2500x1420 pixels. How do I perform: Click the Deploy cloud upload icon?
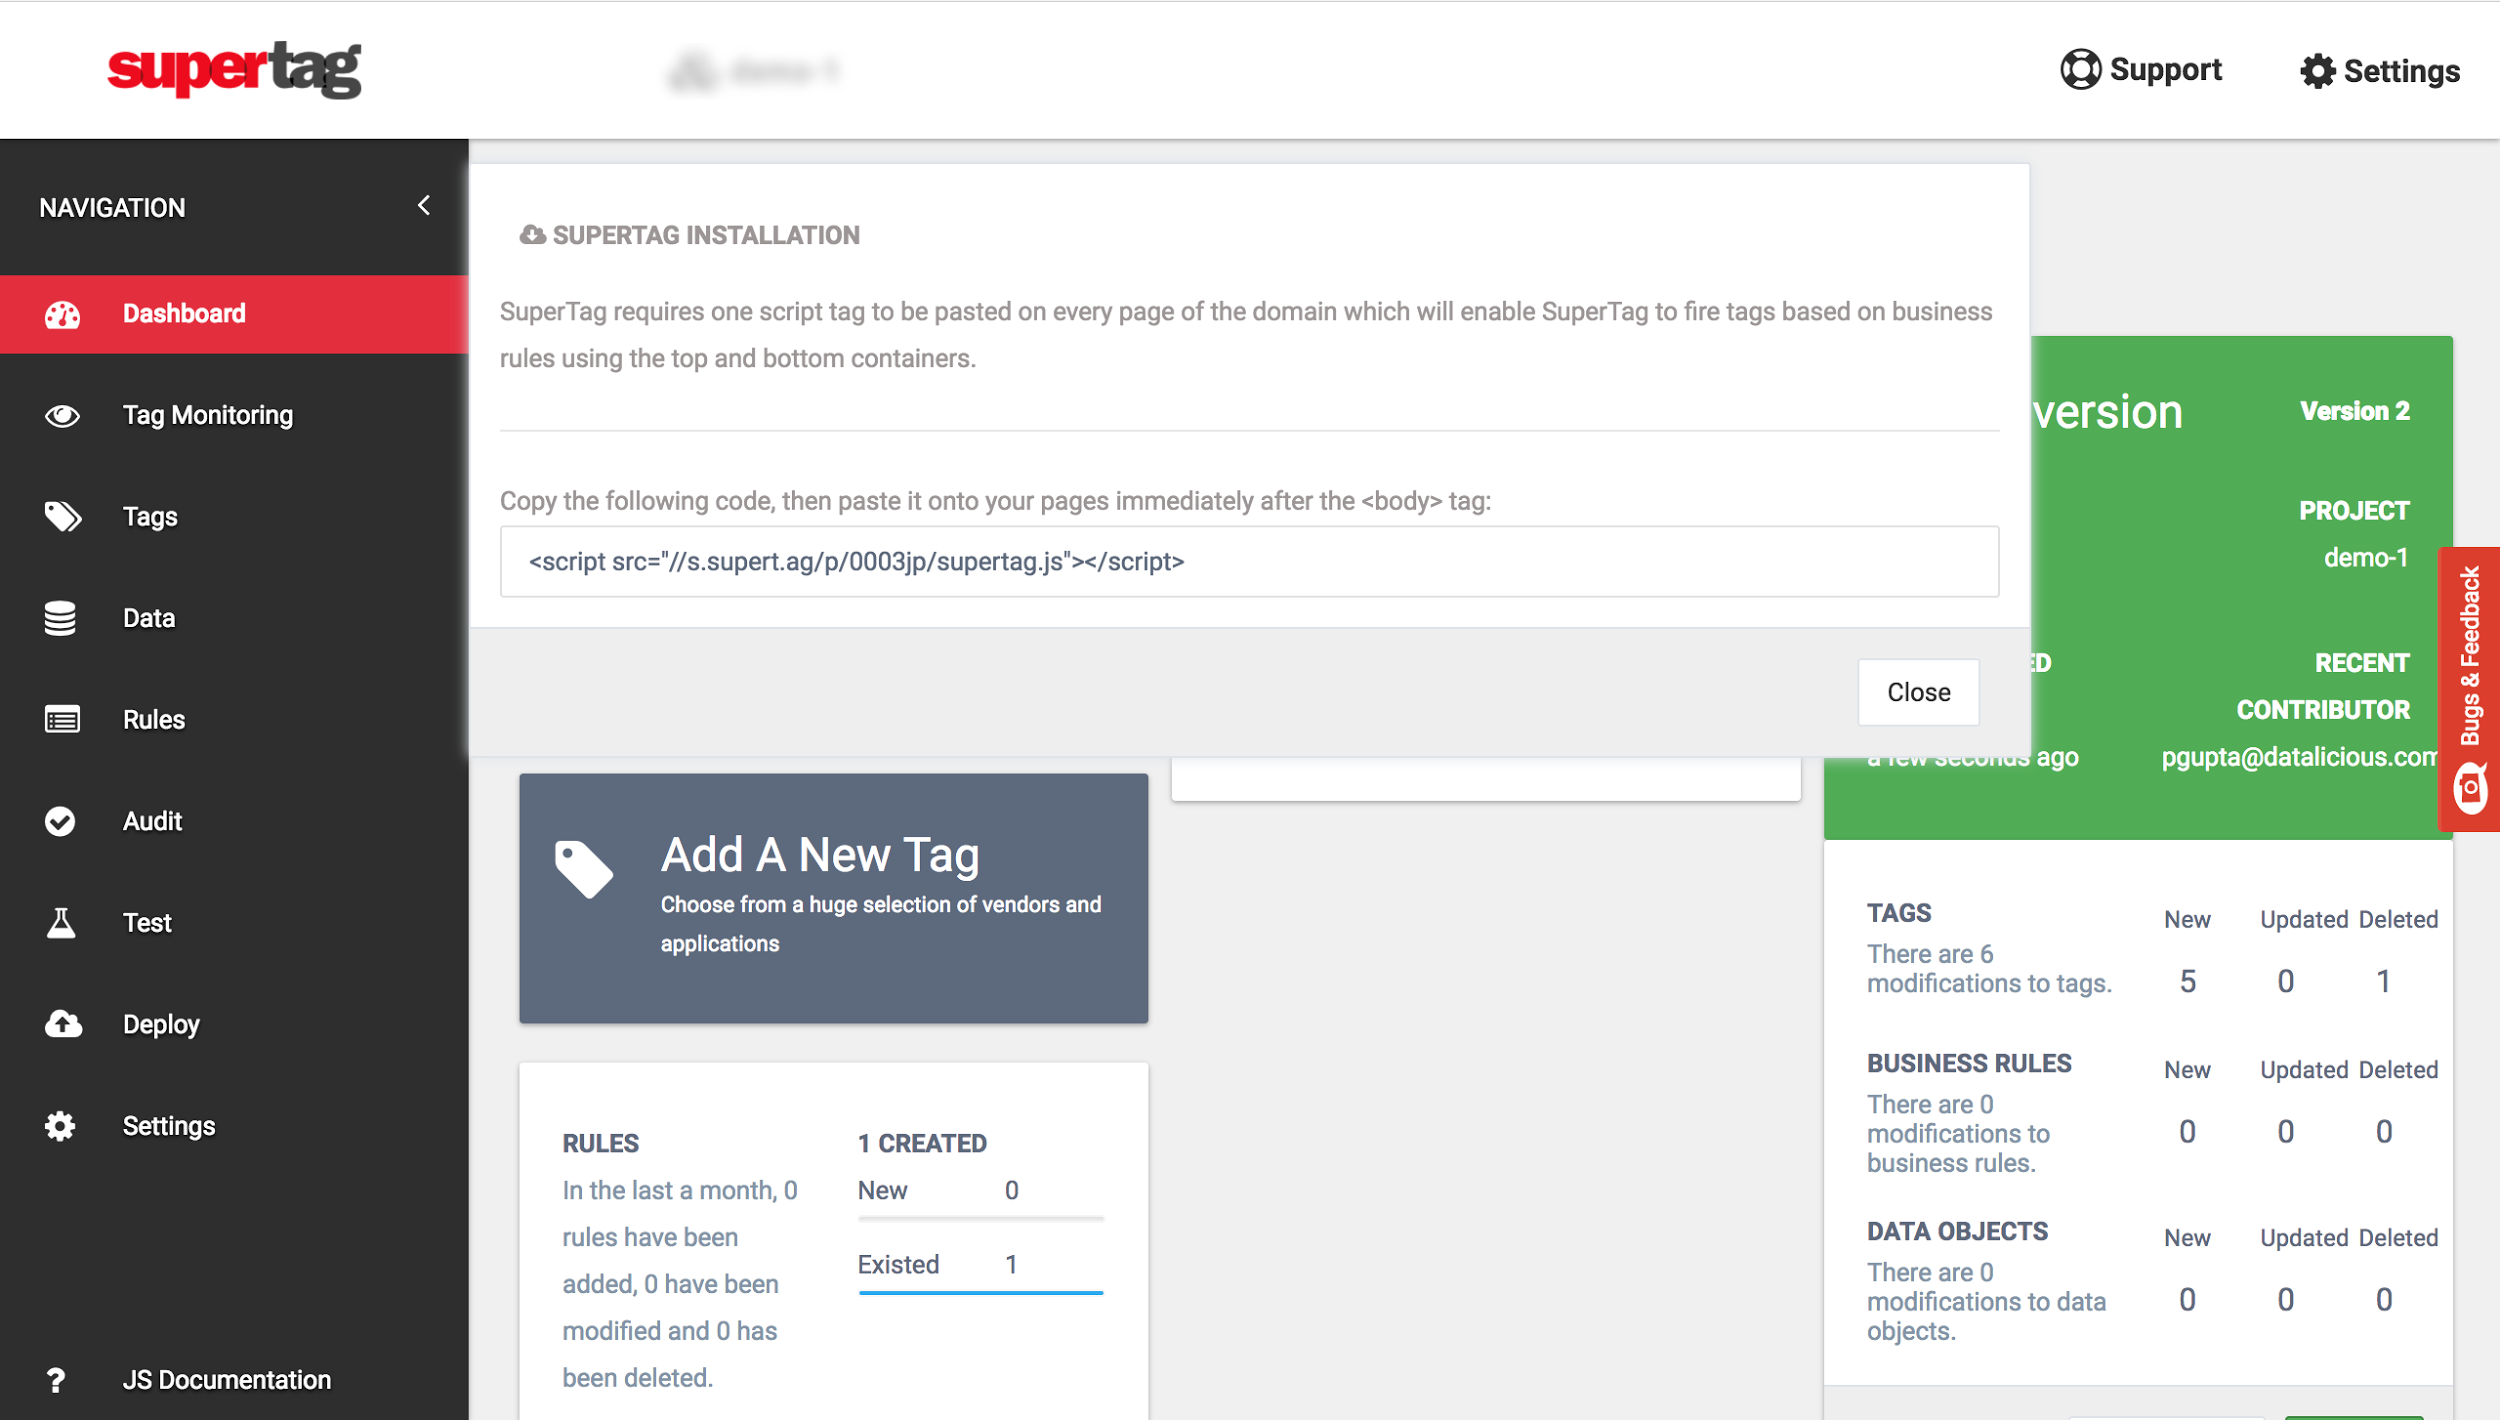pos(63,1024)
